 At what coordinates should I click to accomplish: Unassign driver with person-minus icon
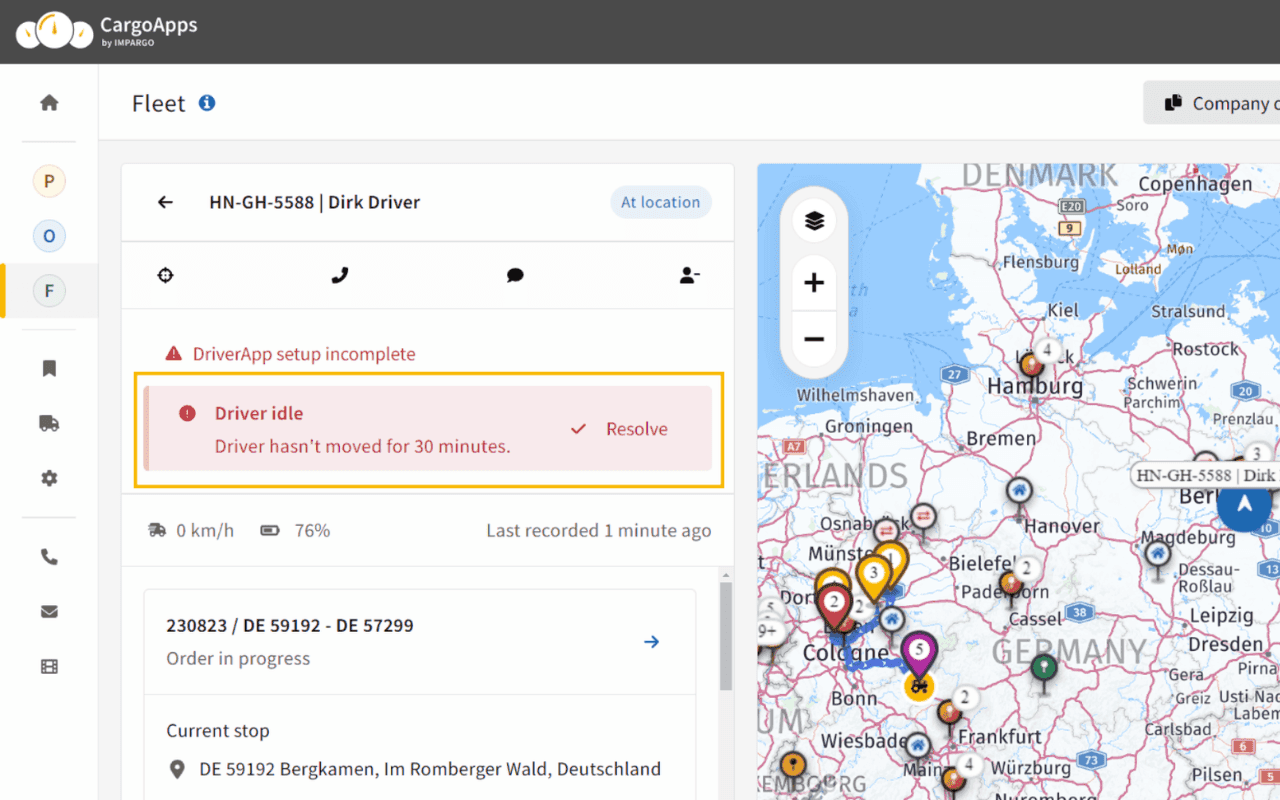pyautogui.click(x=689, y=275)
